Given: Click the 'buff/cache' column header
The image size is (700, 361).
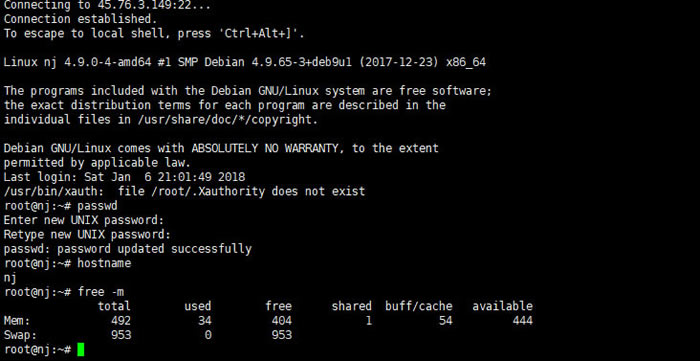Looking at the screenshot, I should click(x=419, y=306).
